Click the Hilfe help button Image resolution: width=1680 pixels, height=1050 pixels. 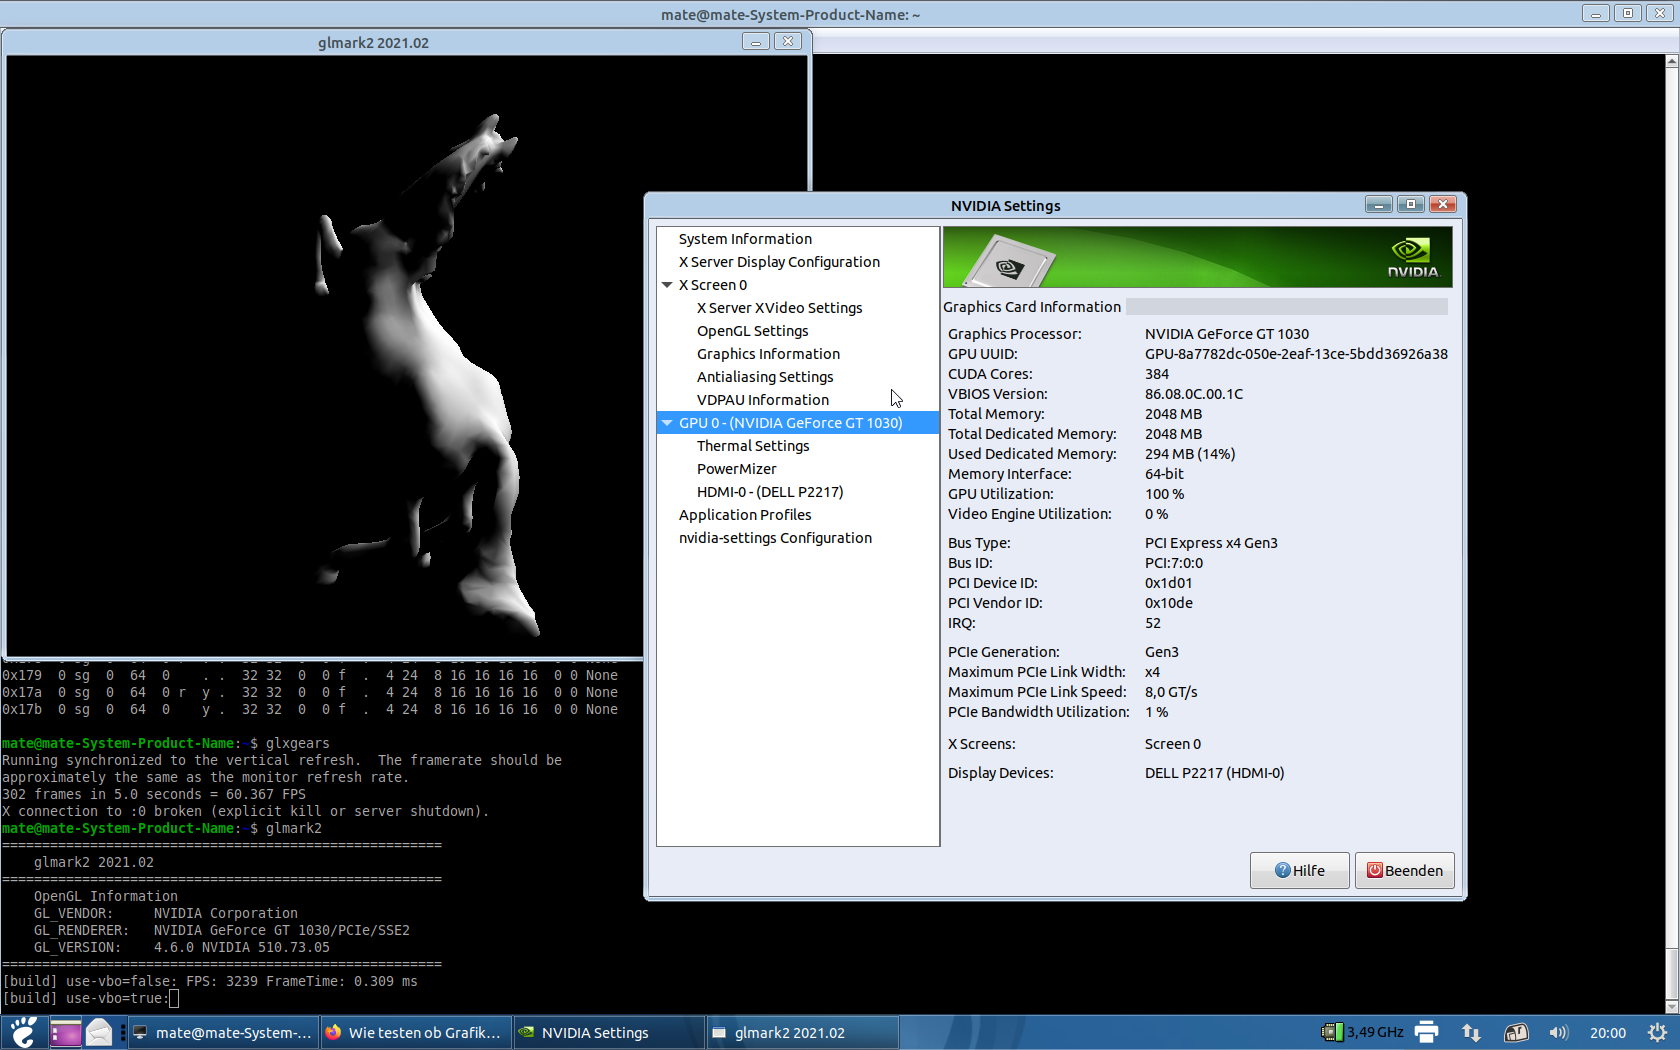[x=1299, y=871]
